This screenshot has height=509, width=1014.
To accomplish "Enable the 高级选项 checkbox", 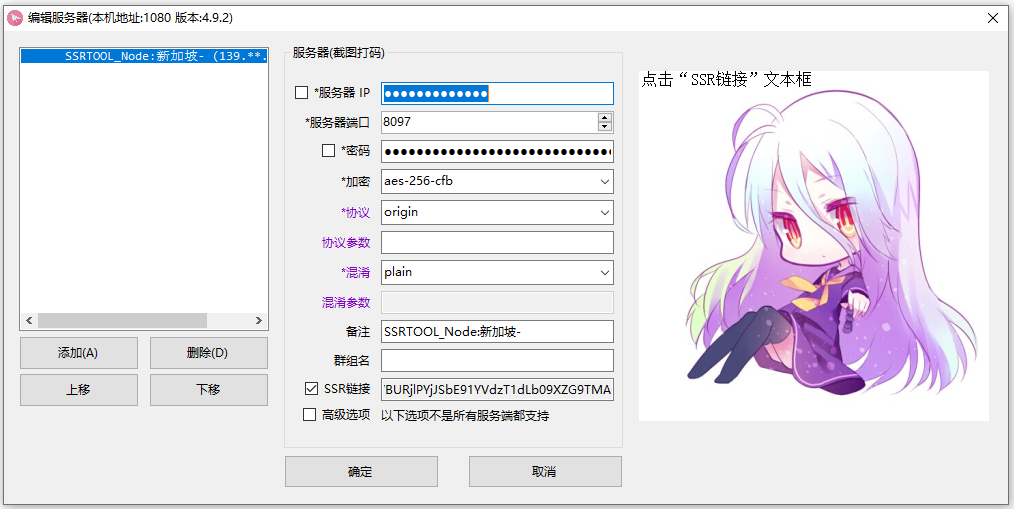I will (309, 415).
